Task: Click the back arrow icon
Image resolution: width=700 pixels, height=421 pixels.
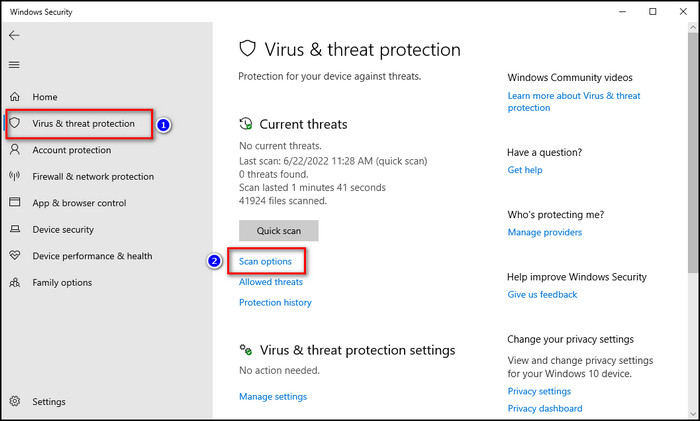Action: click(14, 35)
